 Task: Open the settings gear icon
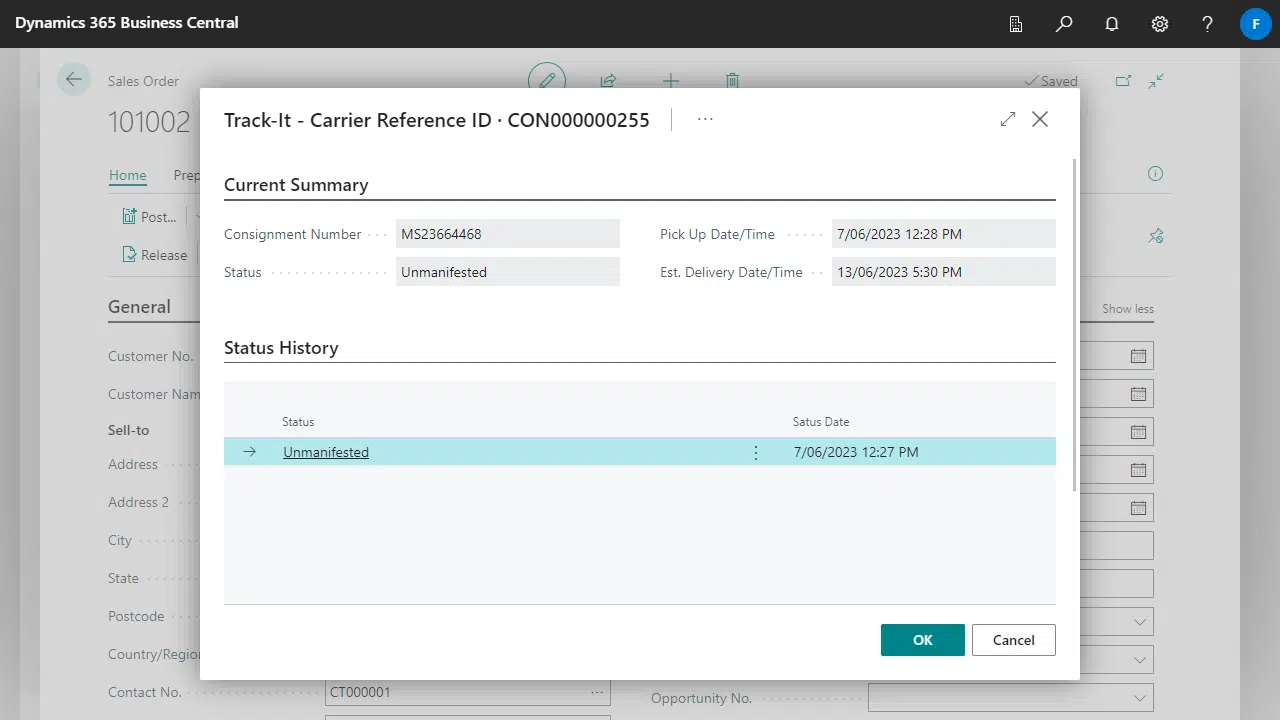click(1160, 24)
